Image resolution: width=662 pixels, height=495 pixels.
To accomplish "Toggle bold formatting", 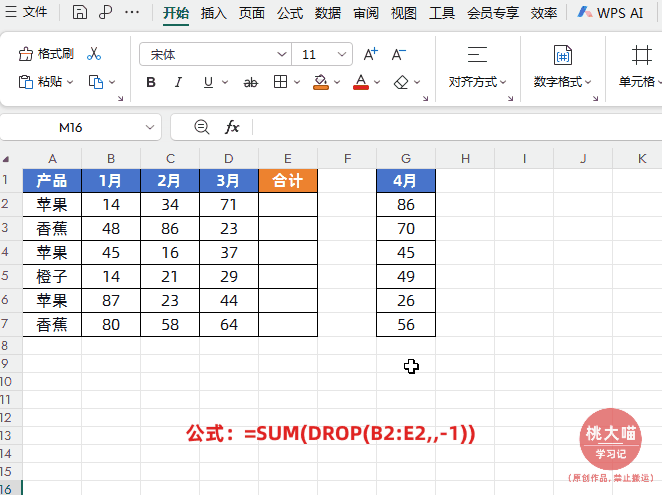I will (x=151, y=82).
